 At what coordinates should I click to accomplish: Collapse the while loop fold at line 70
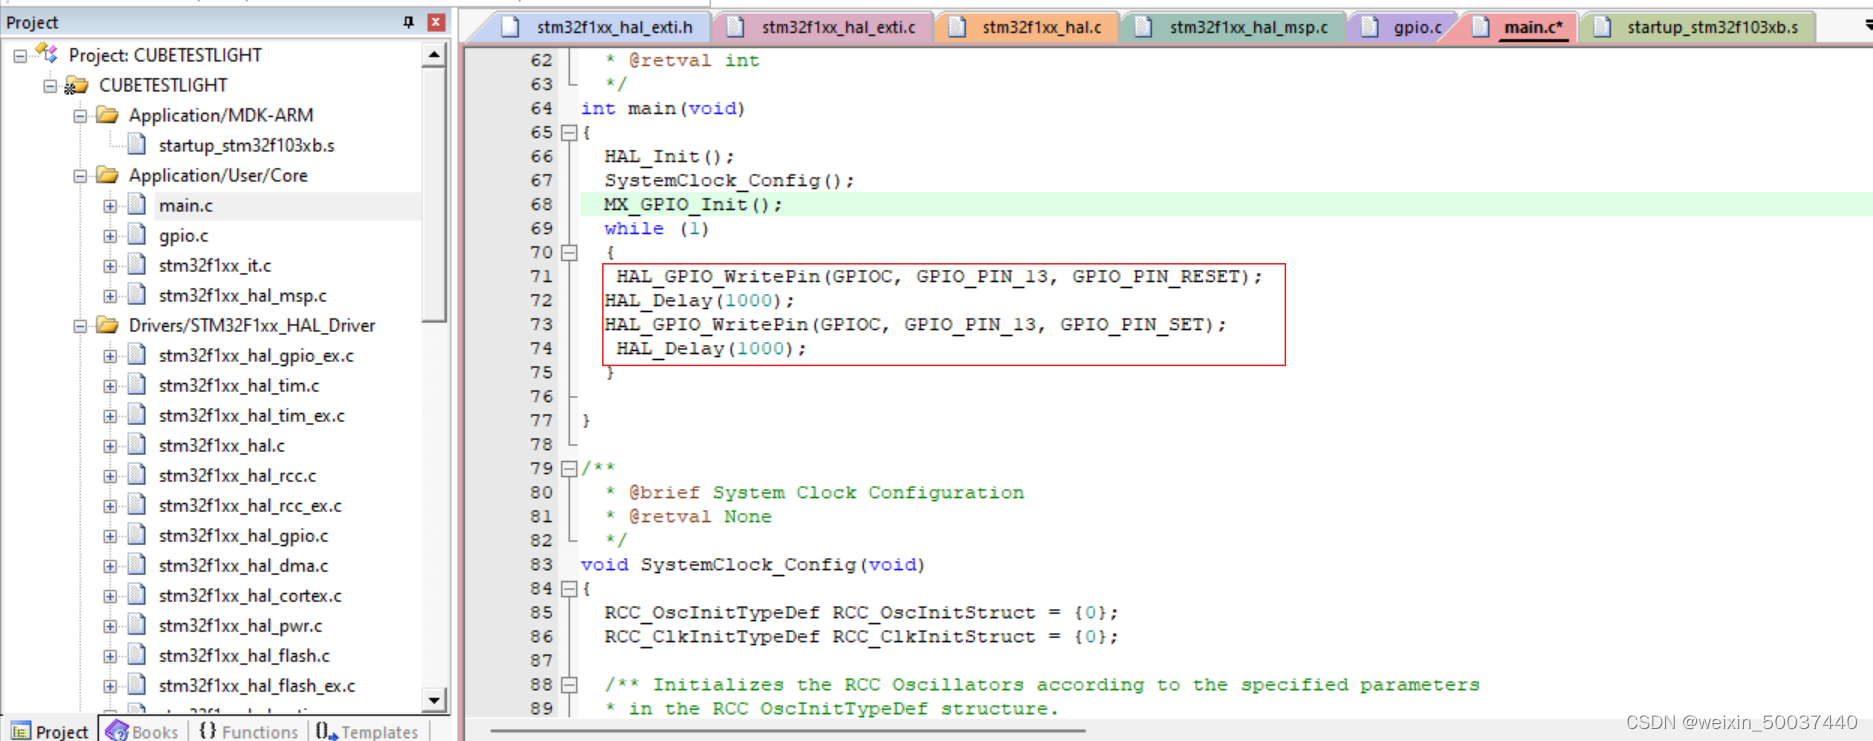pos(568,252)
